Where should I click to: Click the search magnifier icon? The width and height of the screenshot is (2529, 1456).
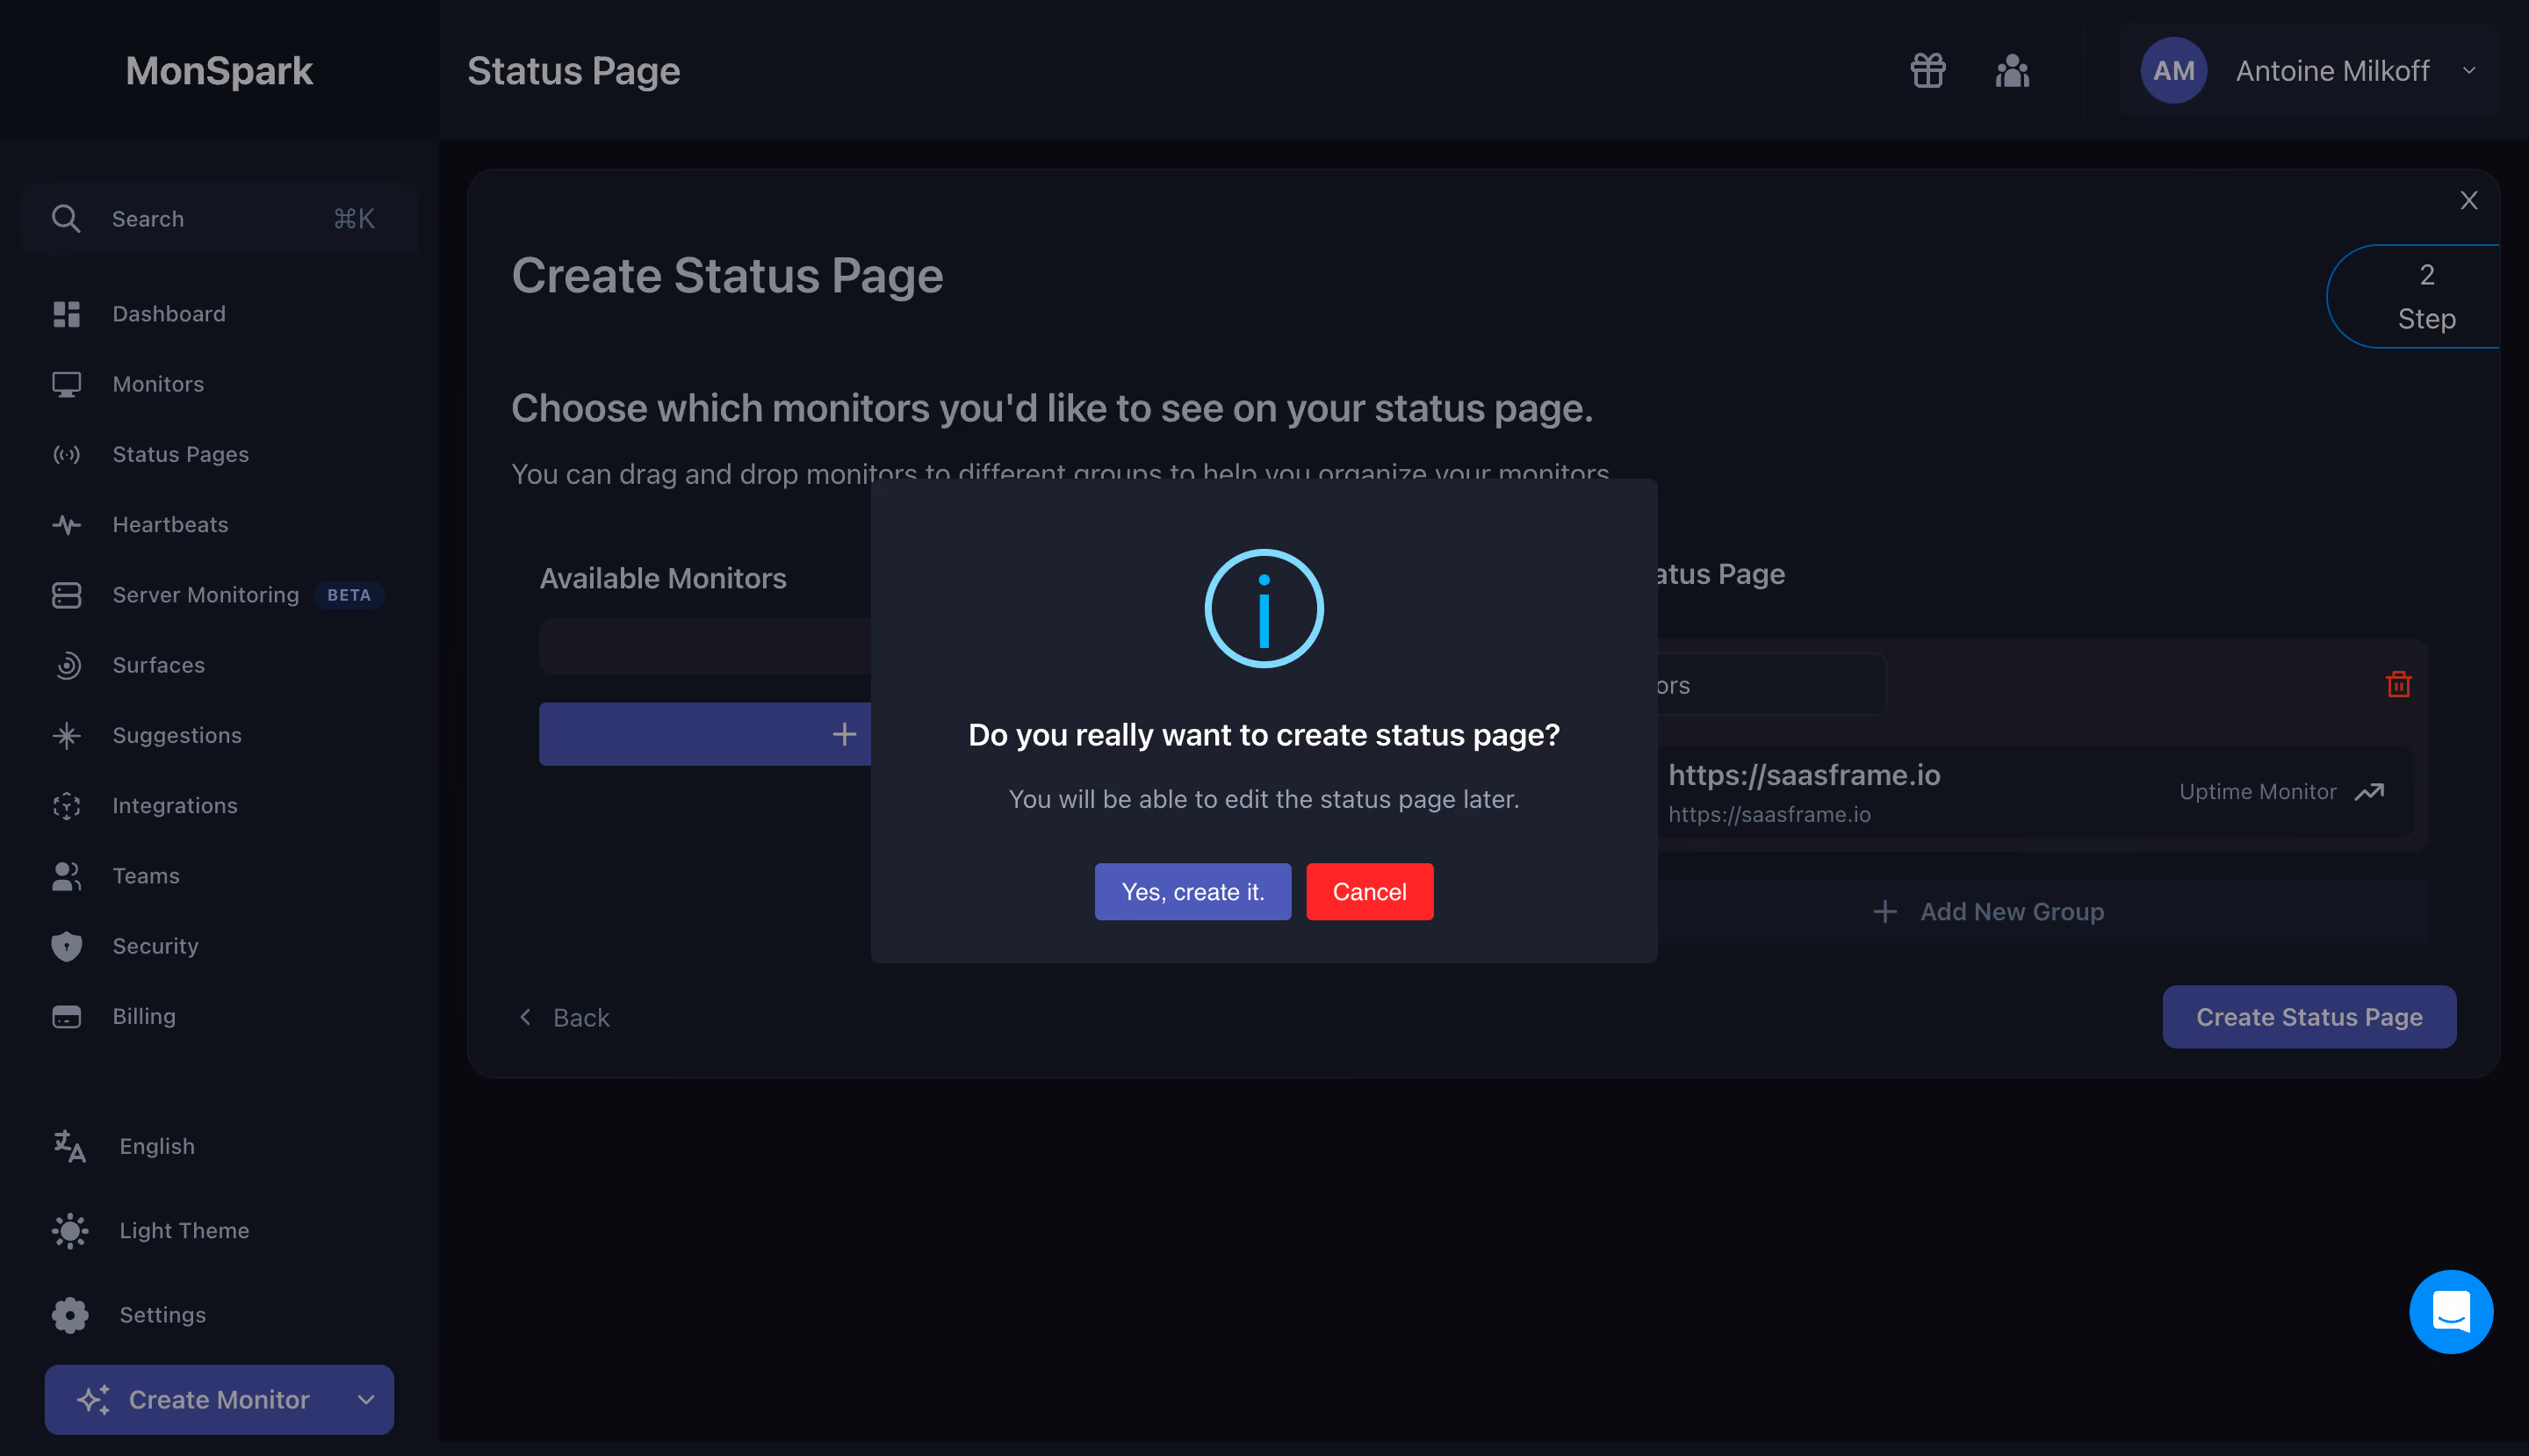(66, 219)
